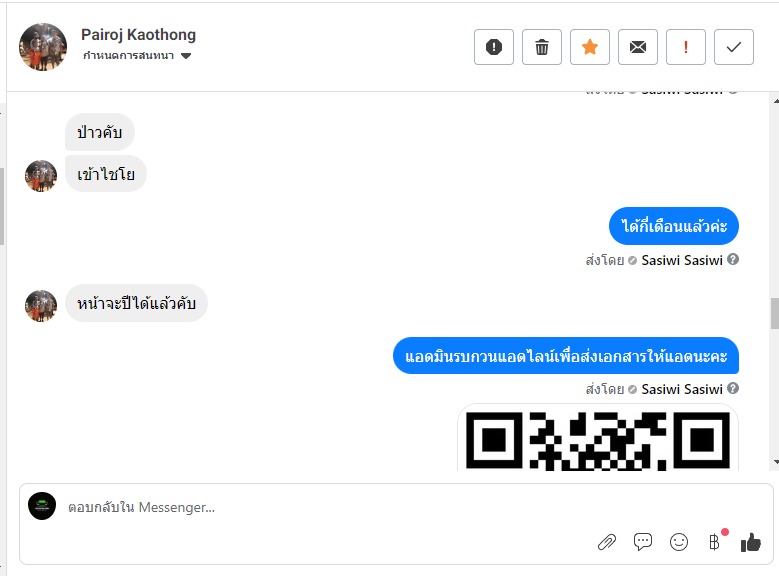Toggle the orange star follow-up marker
This screenshot has width=779, height=576.
(x=590, y=47)
